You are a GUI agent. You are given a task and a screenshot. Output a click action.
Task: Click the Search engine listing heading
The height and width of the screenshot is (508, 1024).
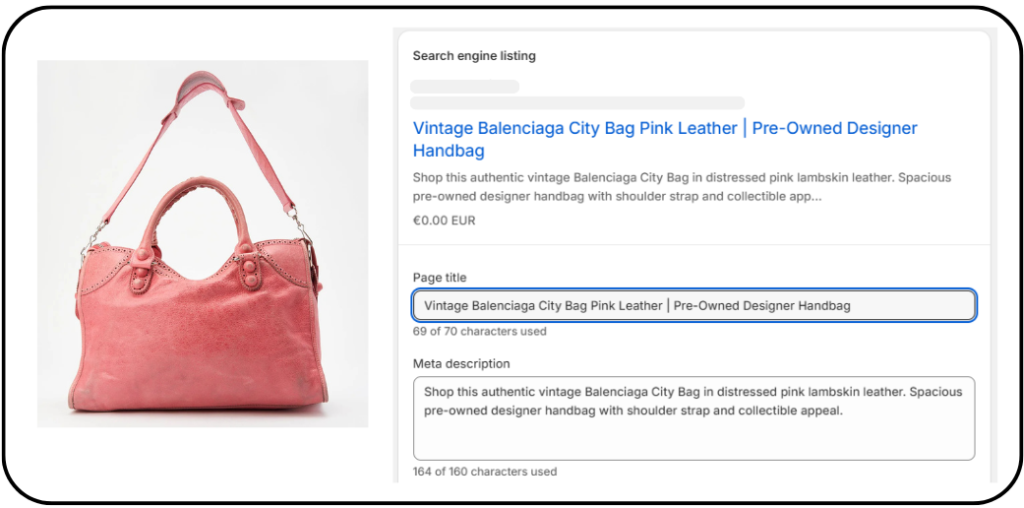coord(474,56)
